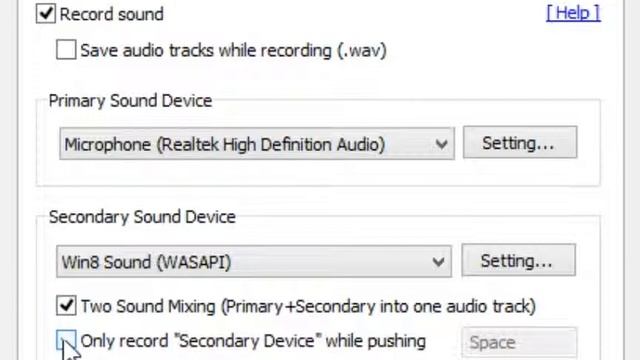Image resolution: width=640 pixels, height=360 pixels.
Task: Click the Primary Sound Device group heading
Action: pos(131,101)
